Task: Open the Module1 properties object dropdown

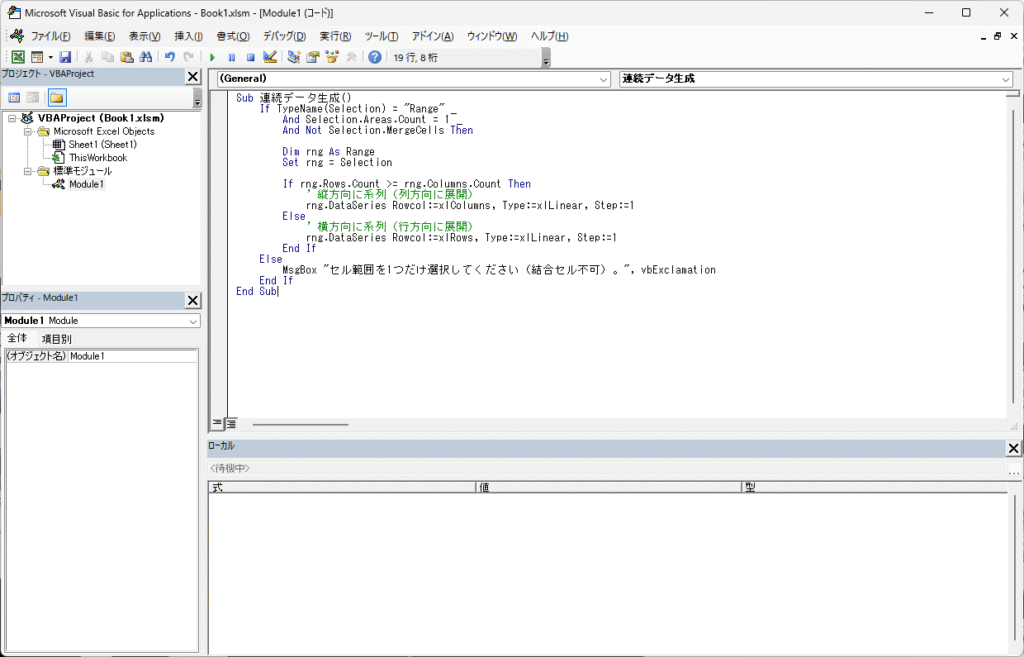Action: click(193, 321)
